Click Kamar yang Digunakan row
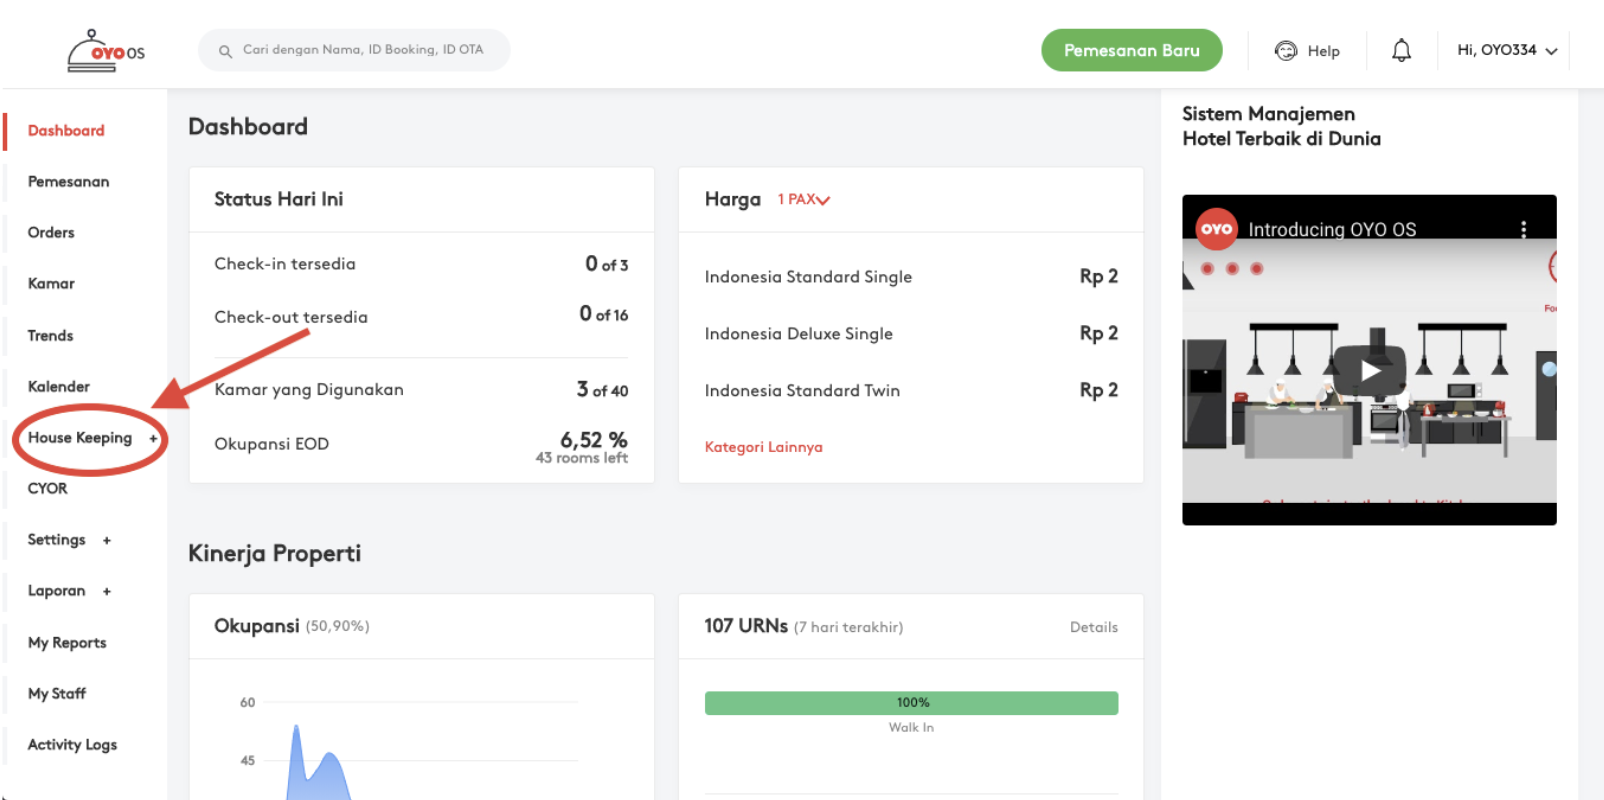 coord(421,390)
